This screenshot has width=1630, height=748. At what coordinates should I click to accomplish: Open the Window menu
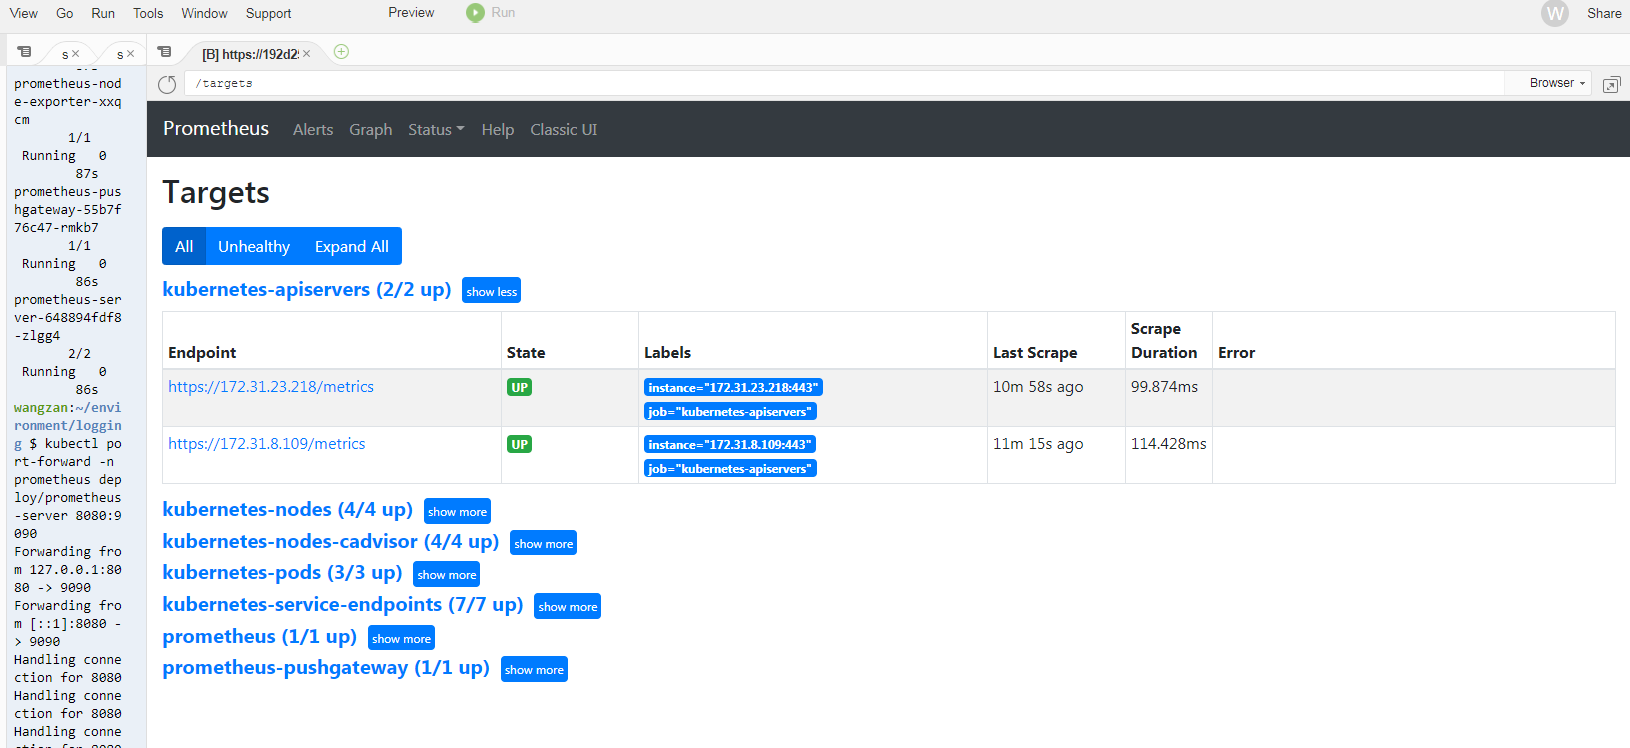204,13
